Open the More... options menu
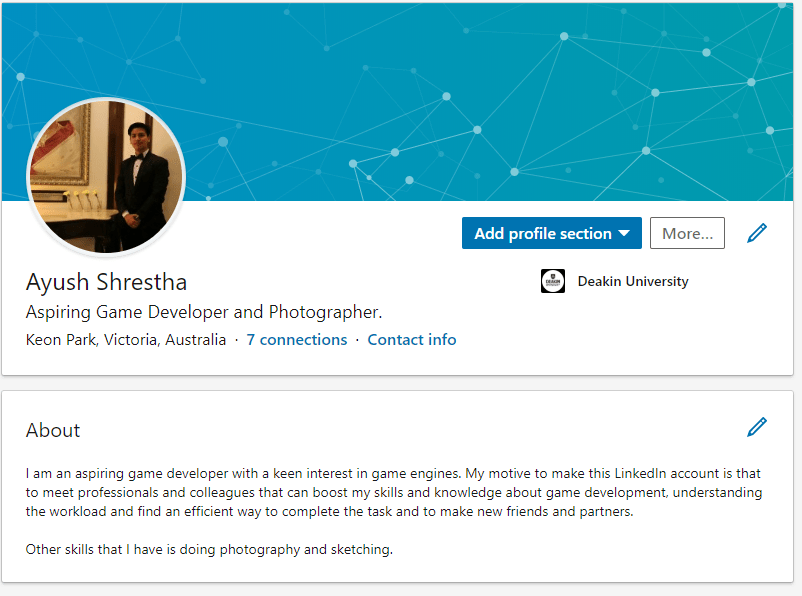The height and width of the screenshot is (596, 802). point(687,233)
